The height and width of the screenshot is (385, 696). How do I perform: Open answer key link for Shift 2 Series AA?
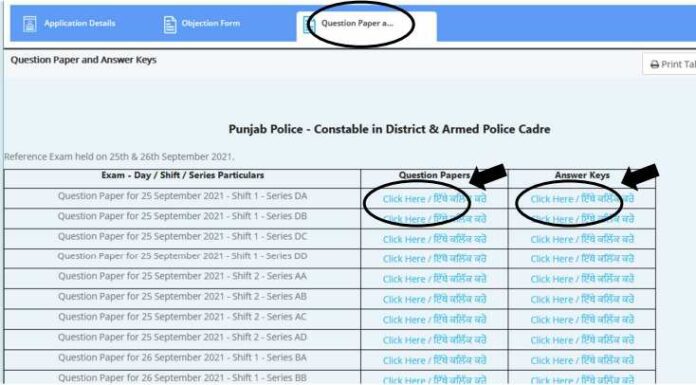pyautogui.click(x=582, y=279)
